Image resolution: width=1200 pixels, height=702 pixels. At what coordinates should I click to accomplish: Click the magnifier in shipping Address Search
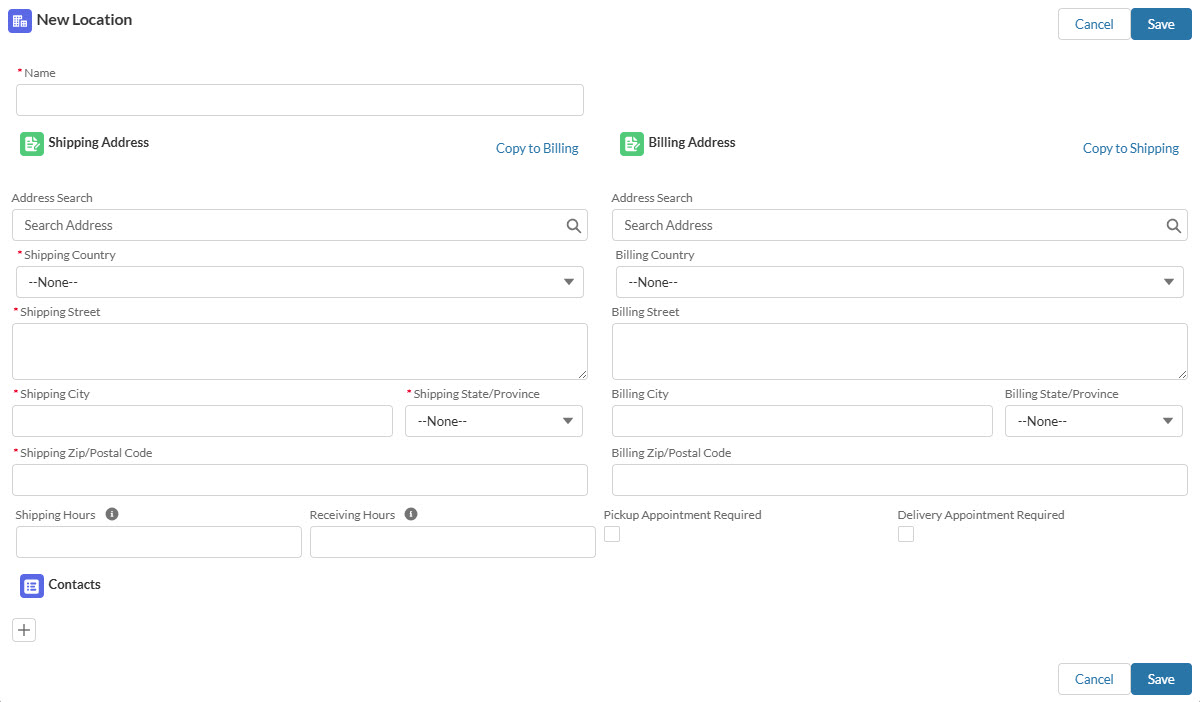574,226
